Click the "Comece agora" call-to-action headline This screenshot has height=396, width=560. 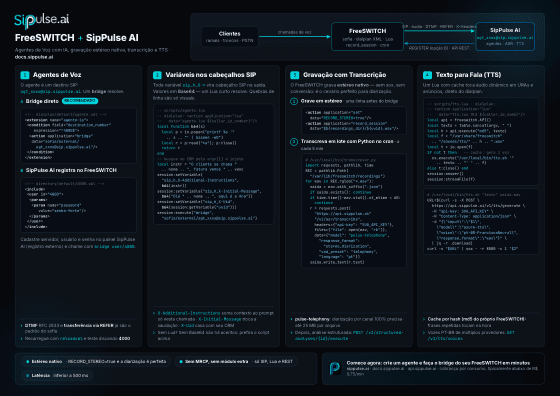(x=438, y=363)
